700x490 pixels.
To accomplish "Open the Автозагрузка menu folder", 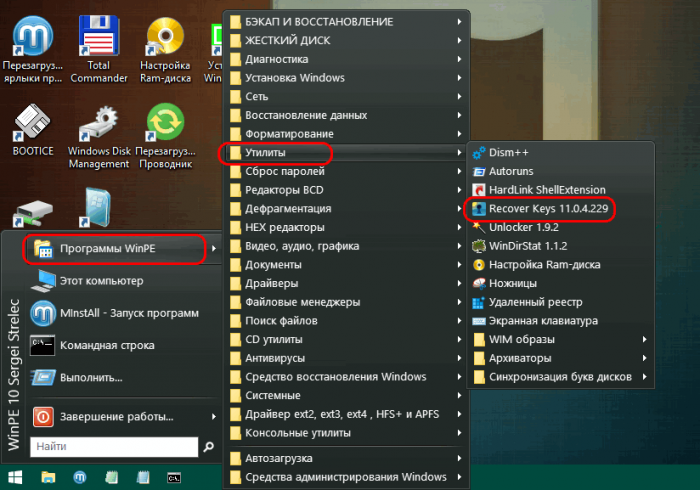I will (346, 458).
